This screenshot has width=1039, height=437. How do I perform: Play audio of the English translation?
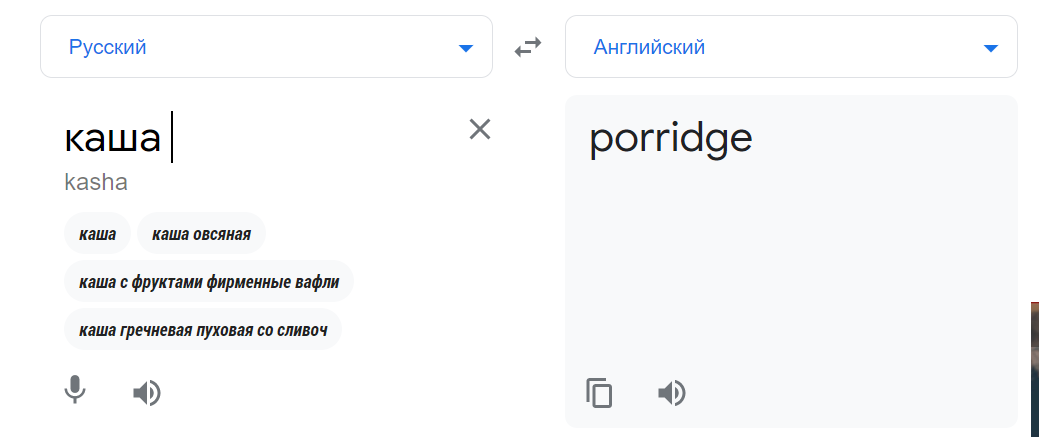pos(672,393)
